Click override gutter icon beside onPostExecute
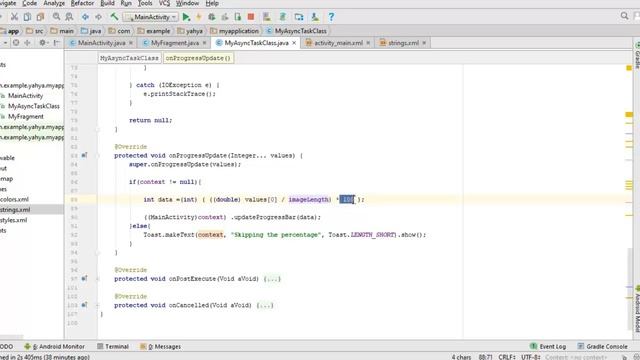Image resolution: width=640 pixels, height=360 pixels. (84, 278)
